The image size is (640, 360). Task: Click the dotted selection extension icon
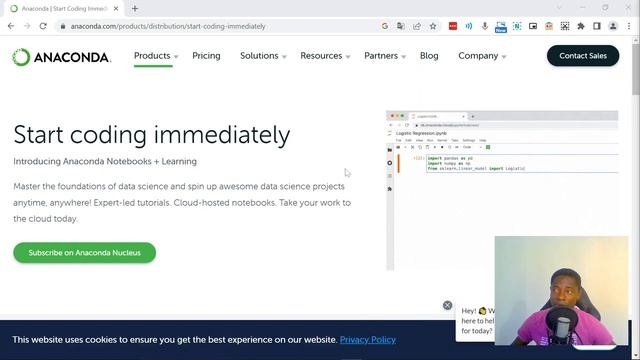click(564, 26)
